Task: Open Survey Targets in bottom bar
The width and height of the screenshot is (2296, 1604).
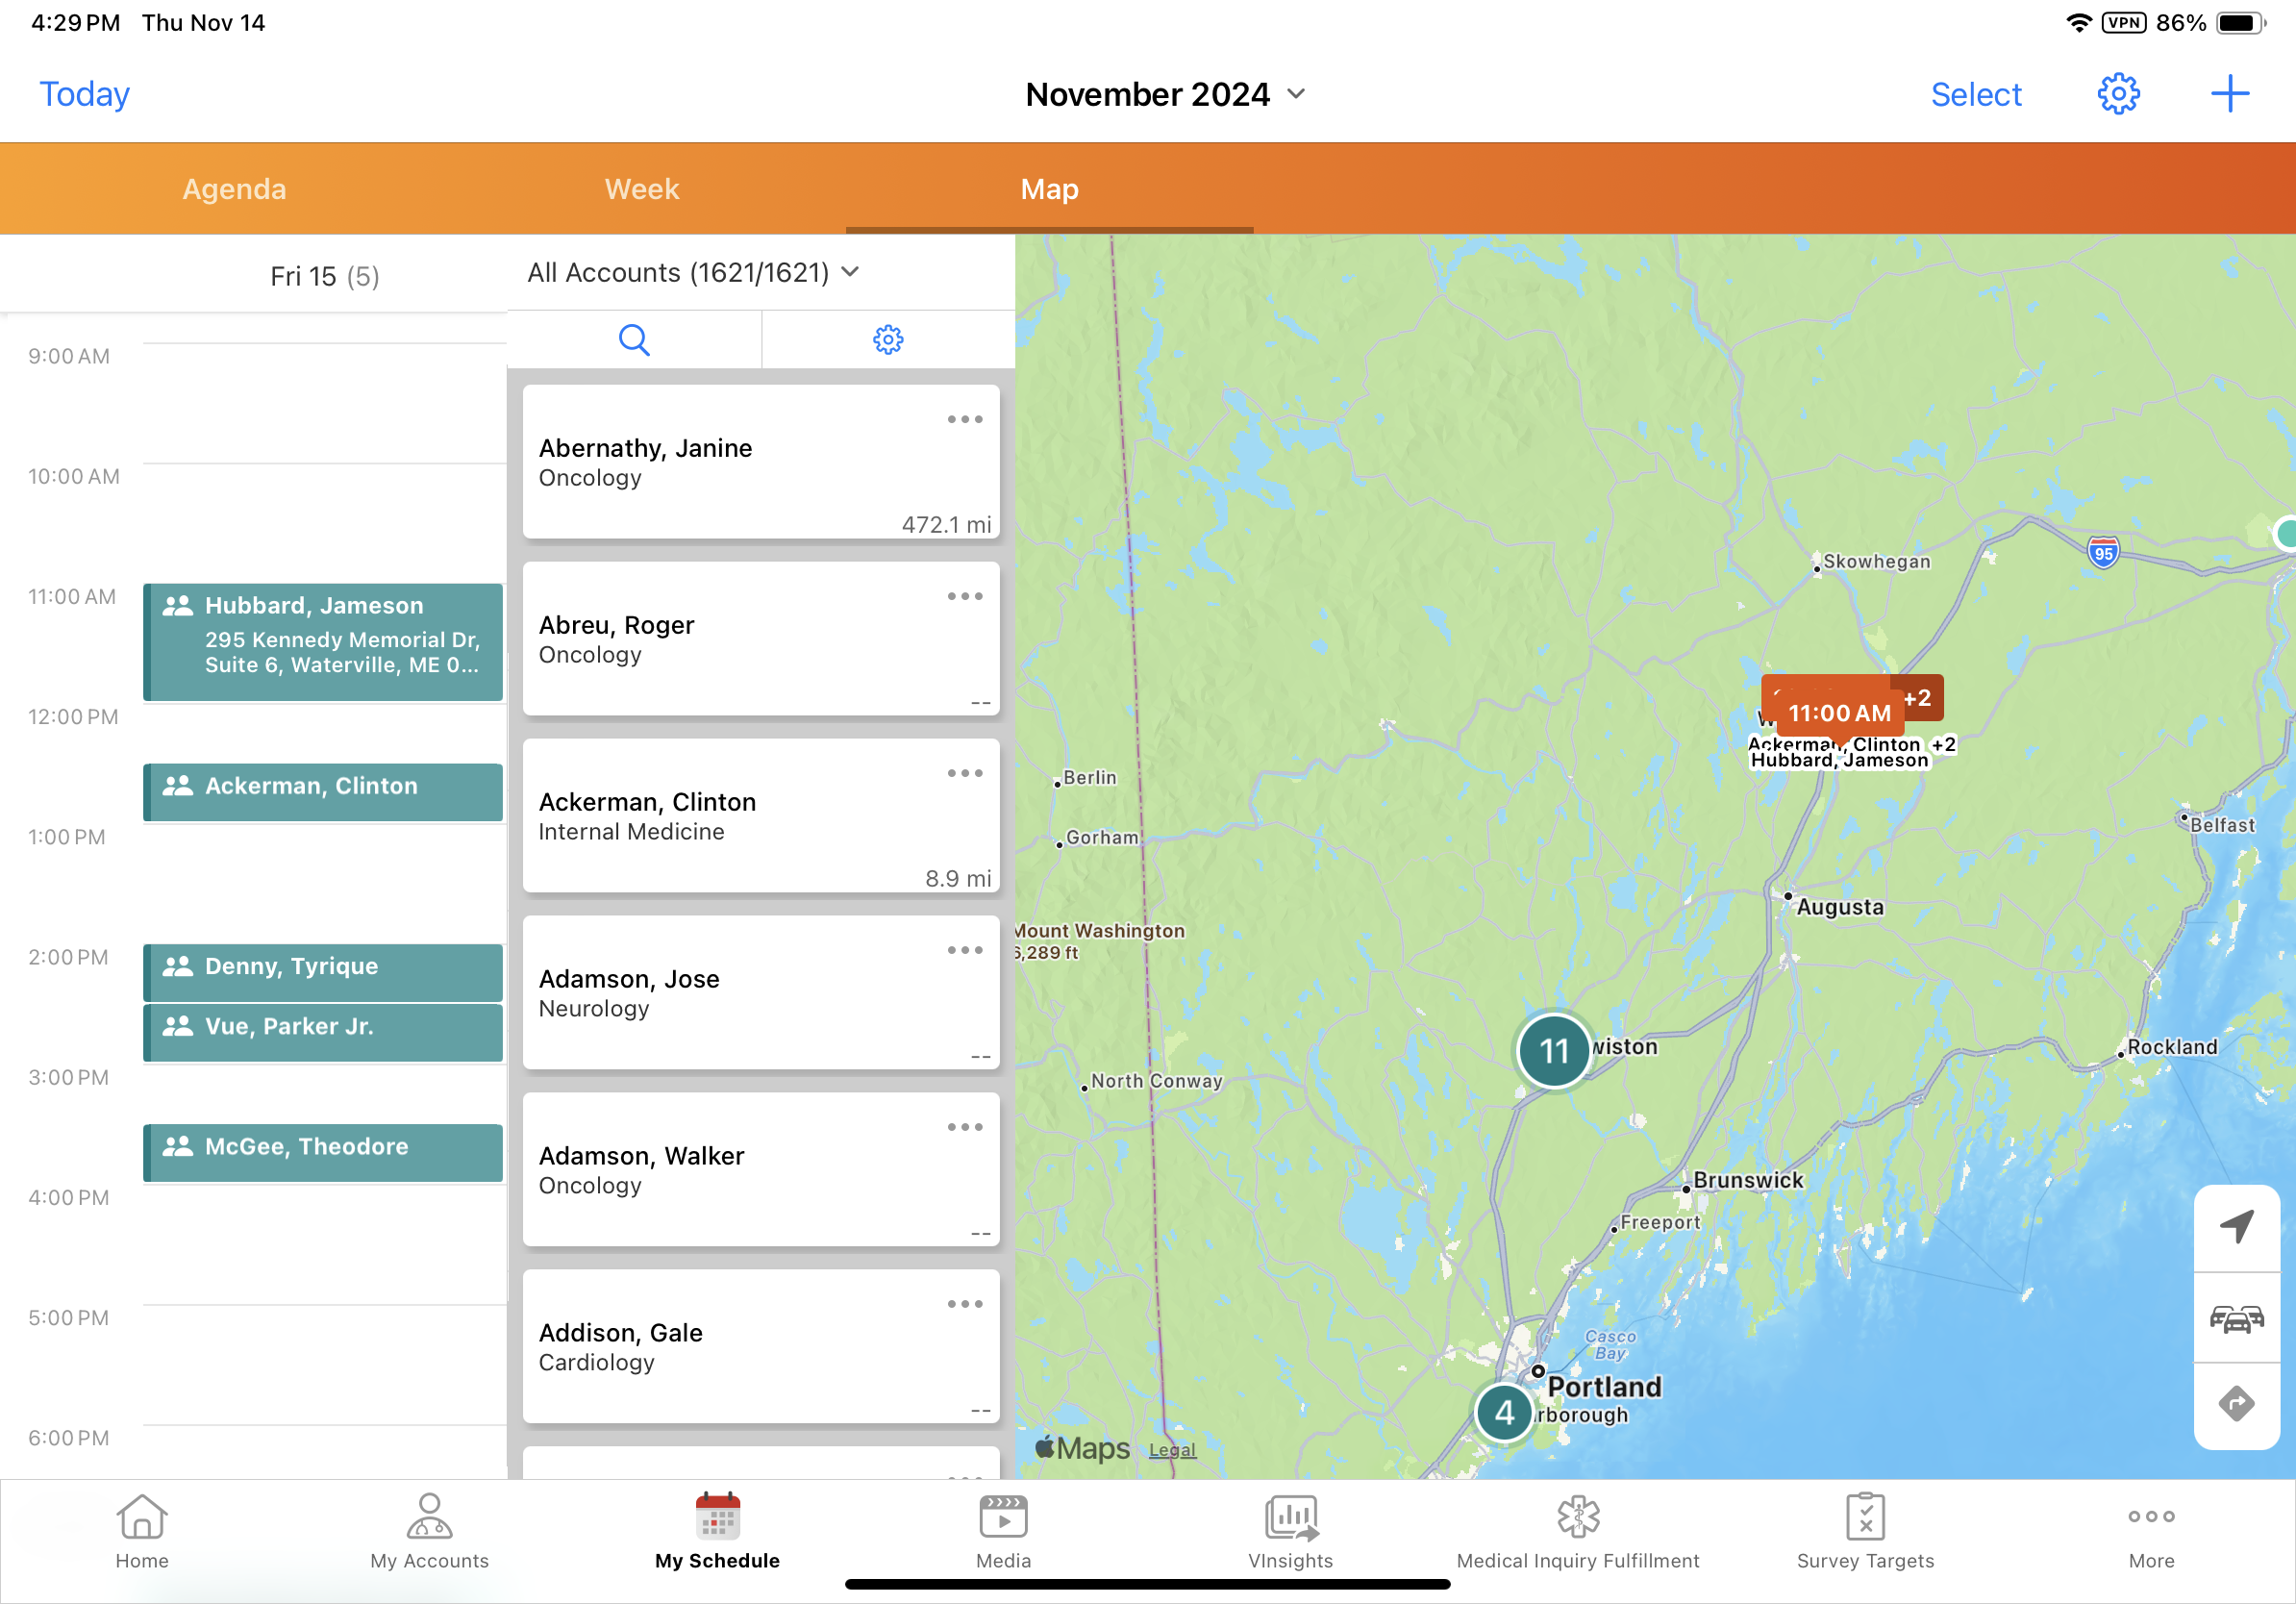Action: point(1865,1532)
